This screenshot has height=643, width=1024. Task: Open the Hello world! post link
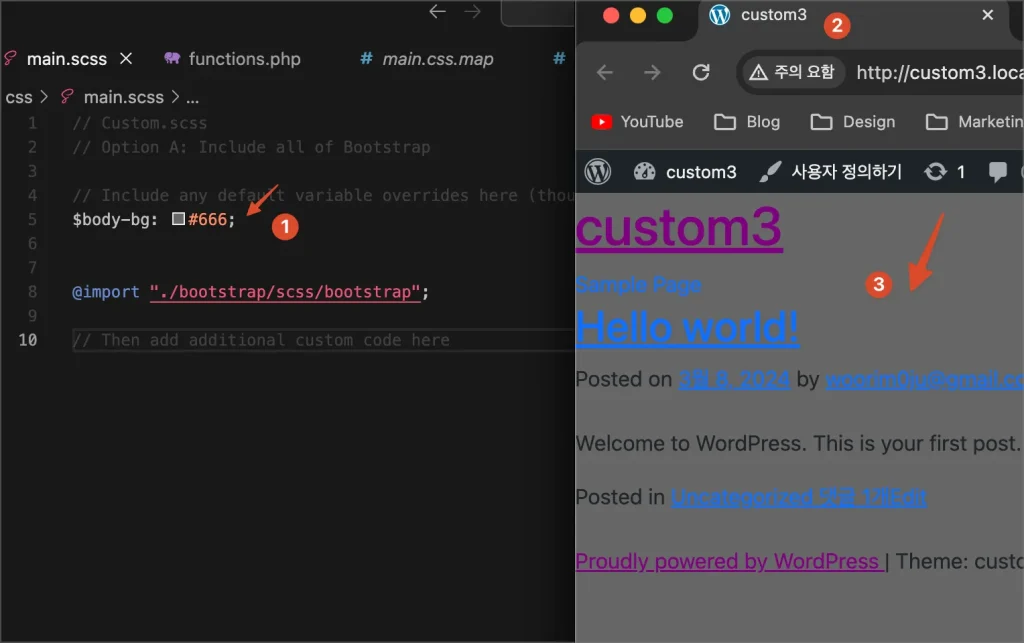tap(687, 327)
